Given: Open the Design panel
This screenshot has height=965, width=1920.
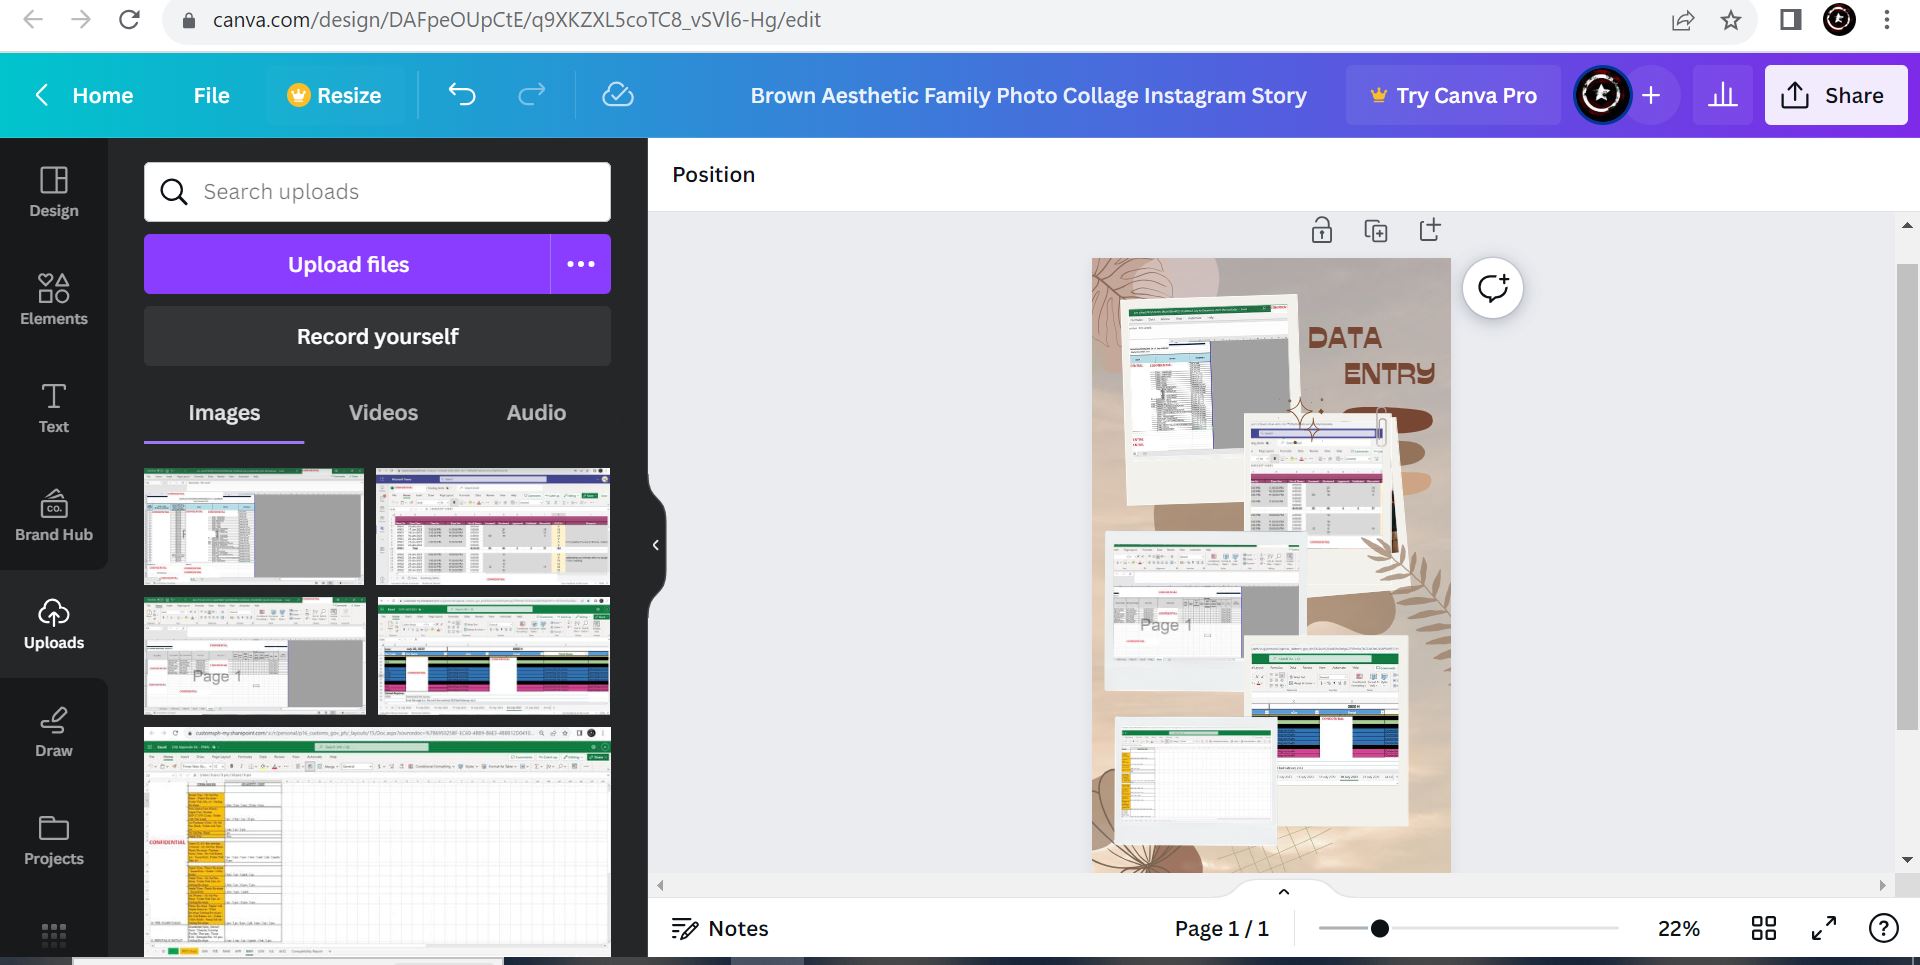Looking at the screenshot, I should pyautogui.click(x=54, y=192).
